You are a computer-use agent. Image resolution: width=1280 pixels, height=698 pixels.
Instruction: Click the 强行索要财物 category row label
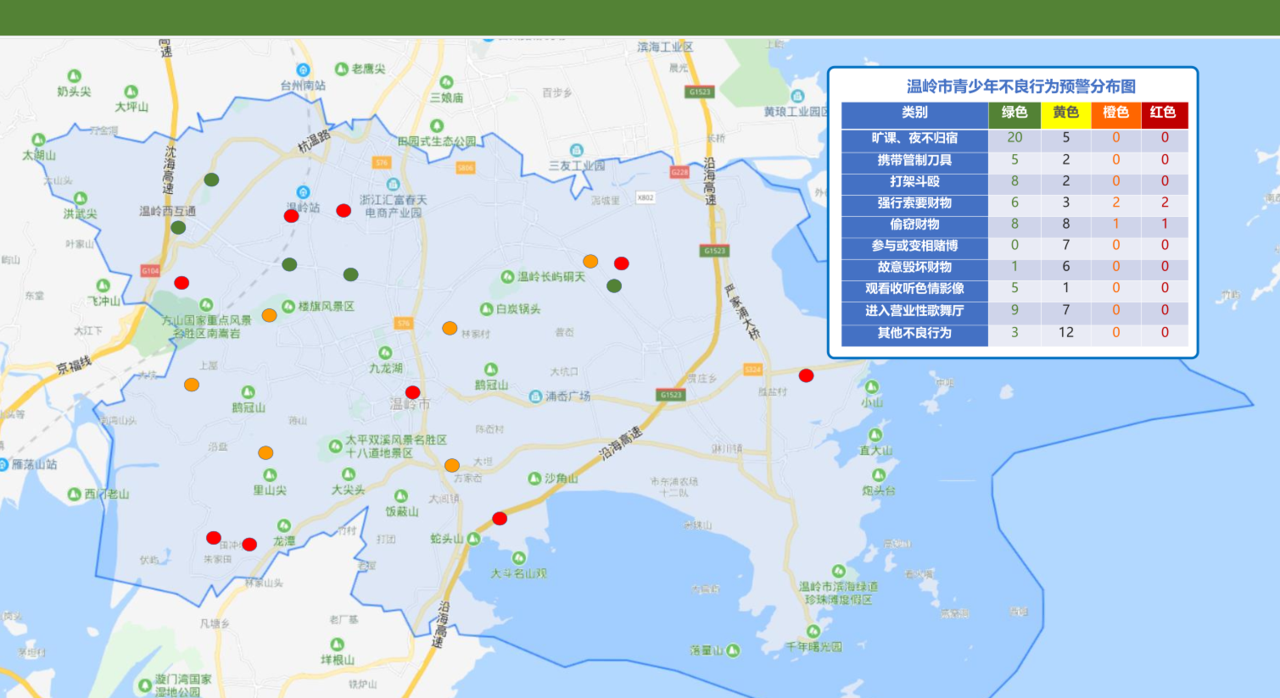[x=914, y=203]
